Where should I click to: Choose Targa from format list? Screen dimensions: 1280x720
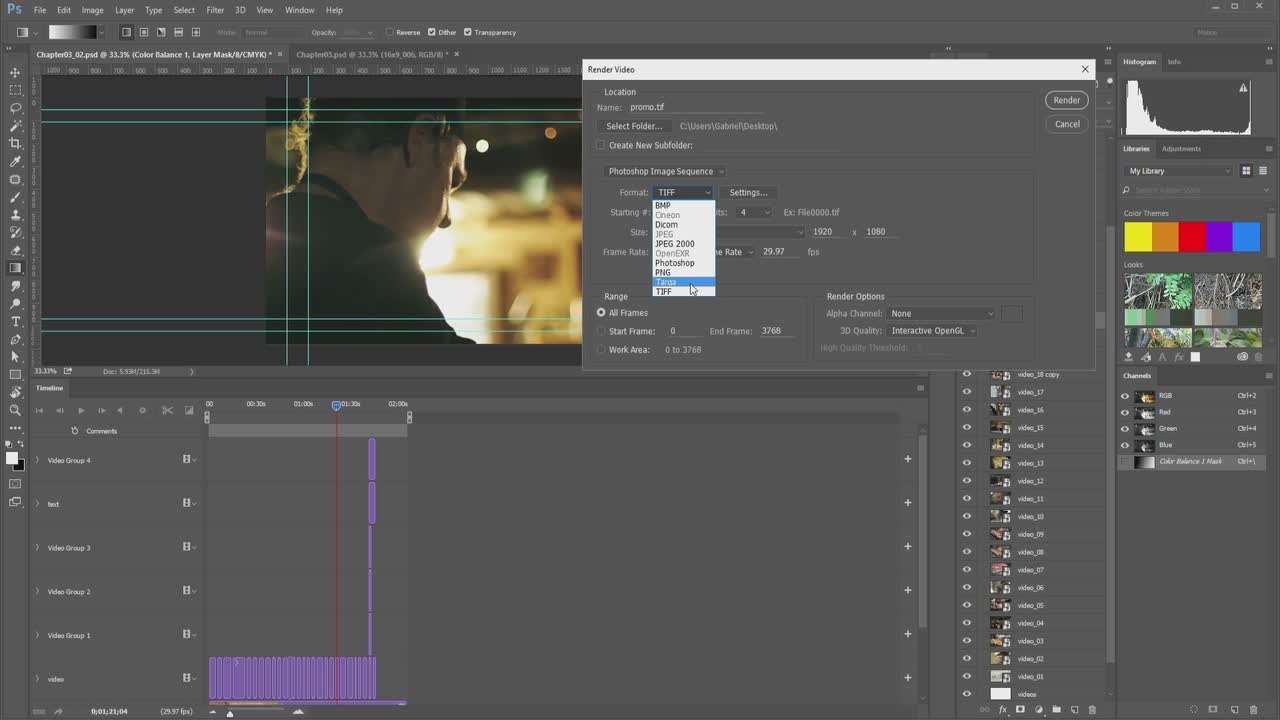coord(684,282)
